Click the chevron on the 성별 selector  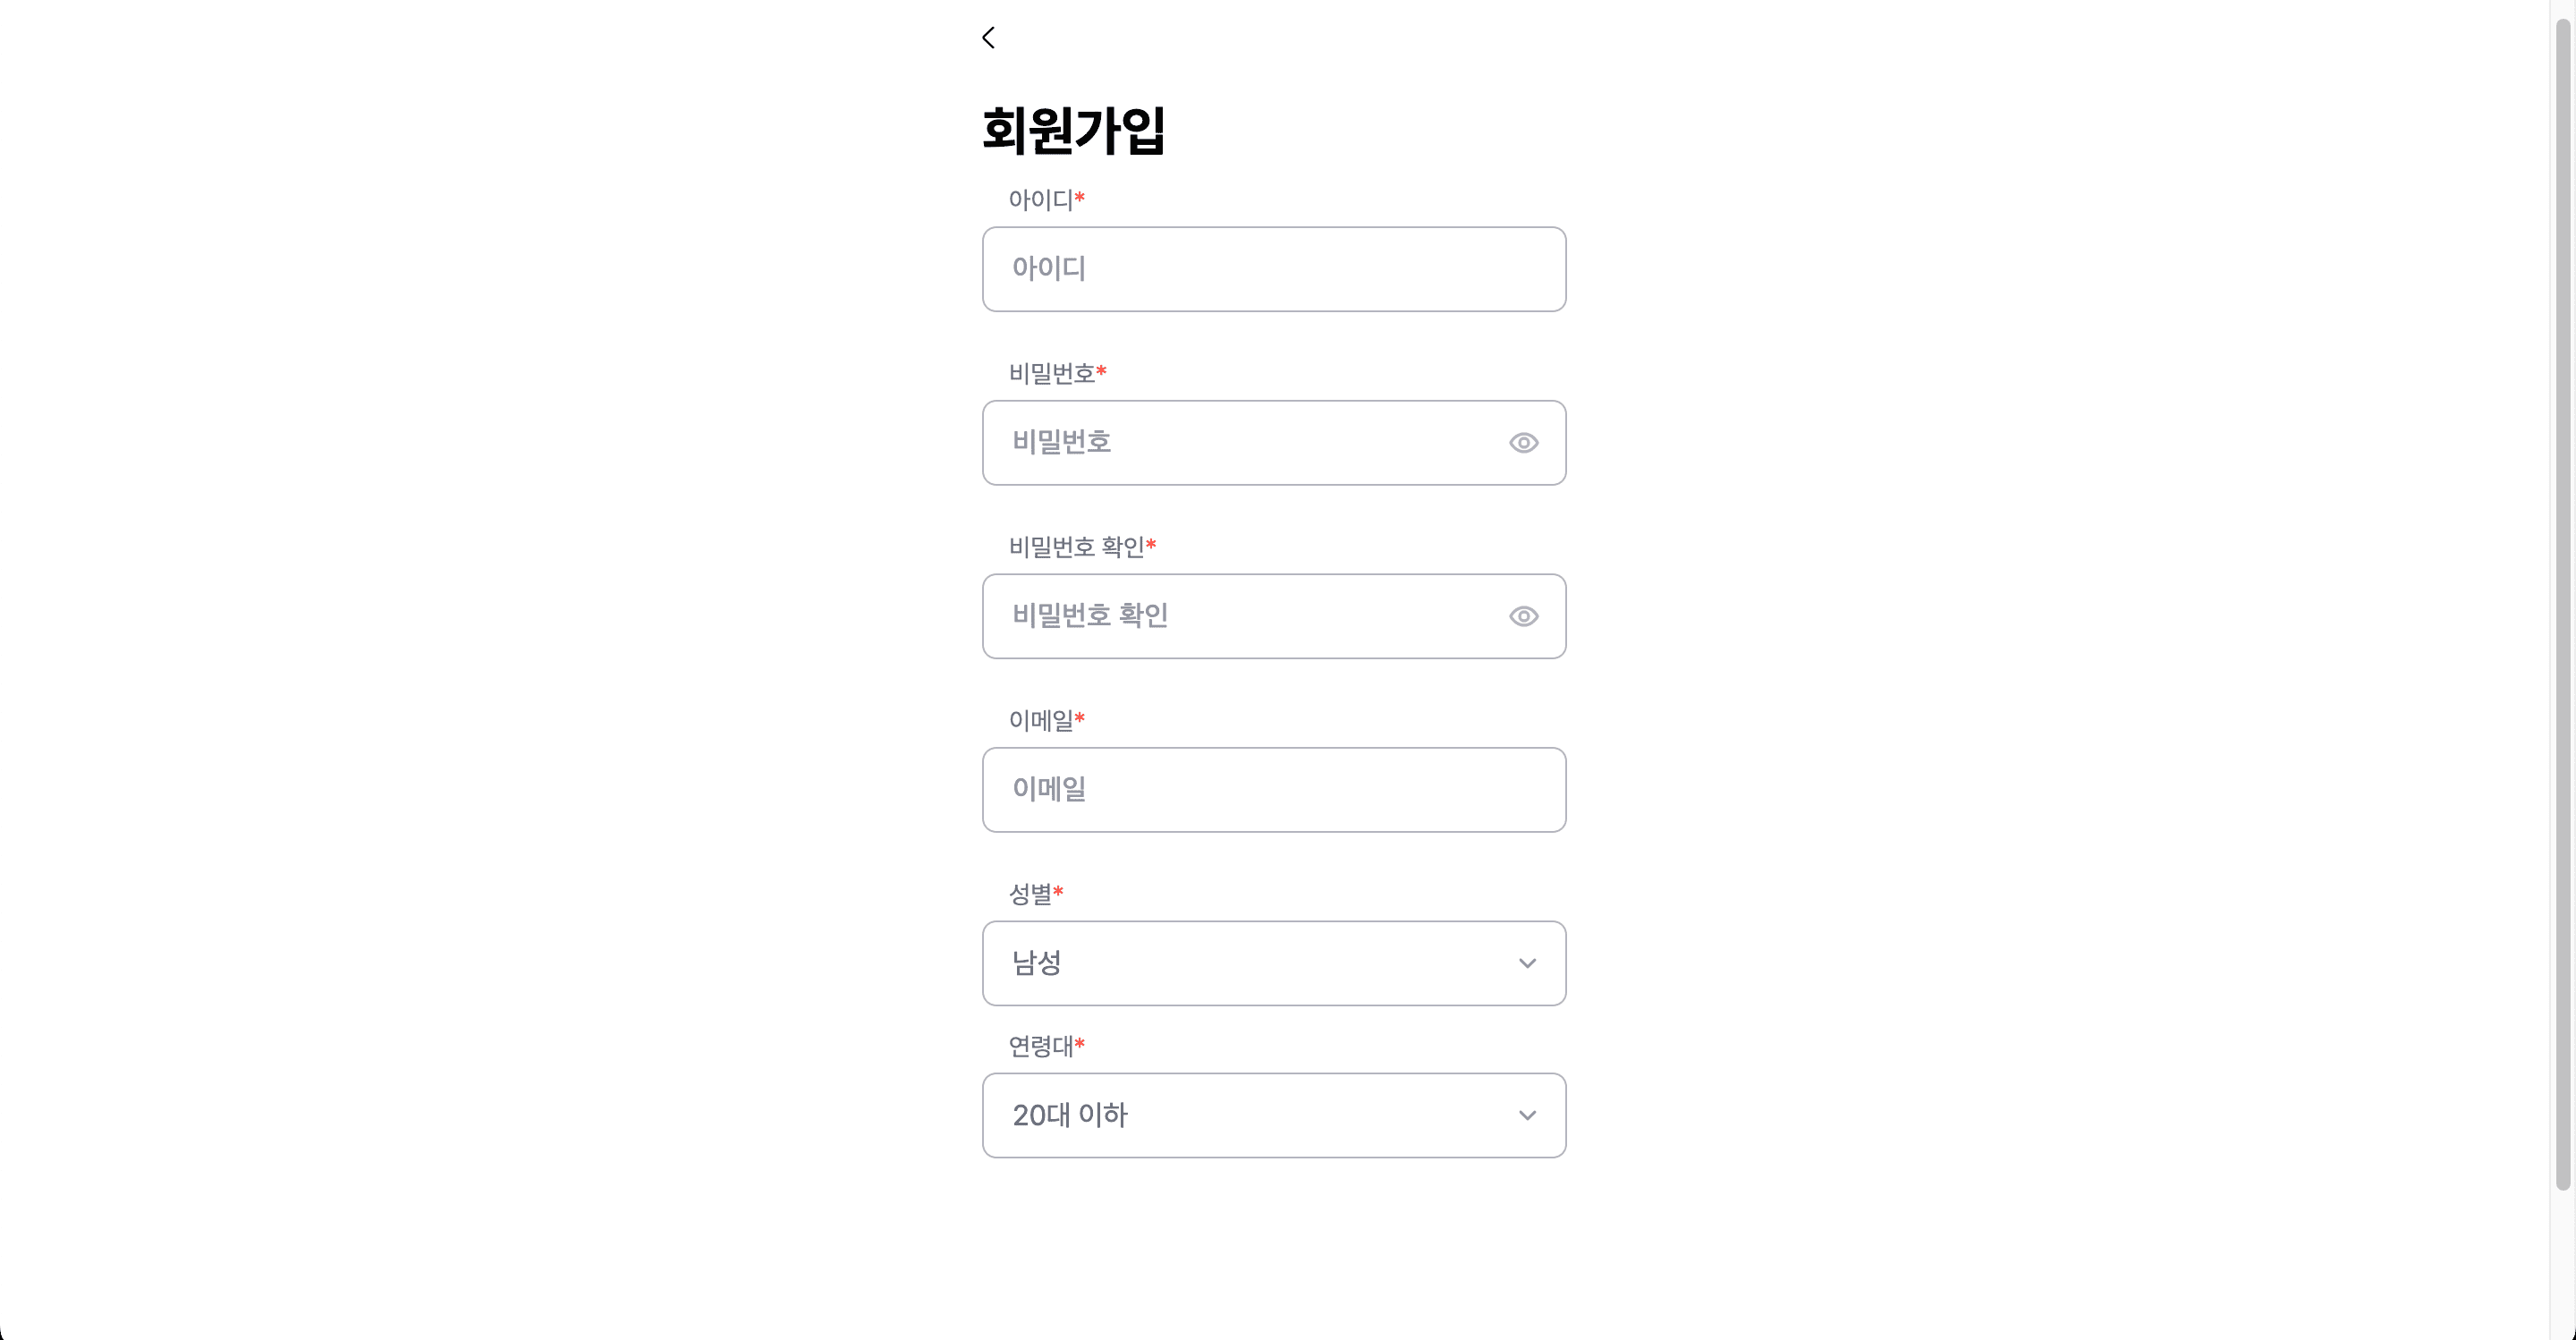tap(1527, 963)
